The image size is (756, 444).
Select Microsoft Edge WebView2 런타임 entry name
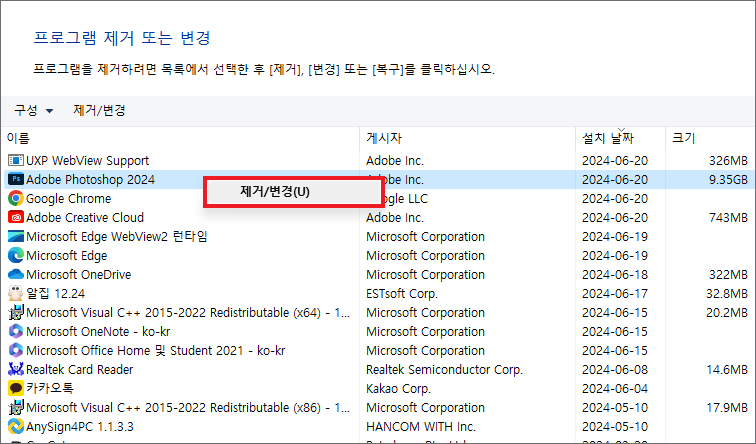tap(117, 237)
